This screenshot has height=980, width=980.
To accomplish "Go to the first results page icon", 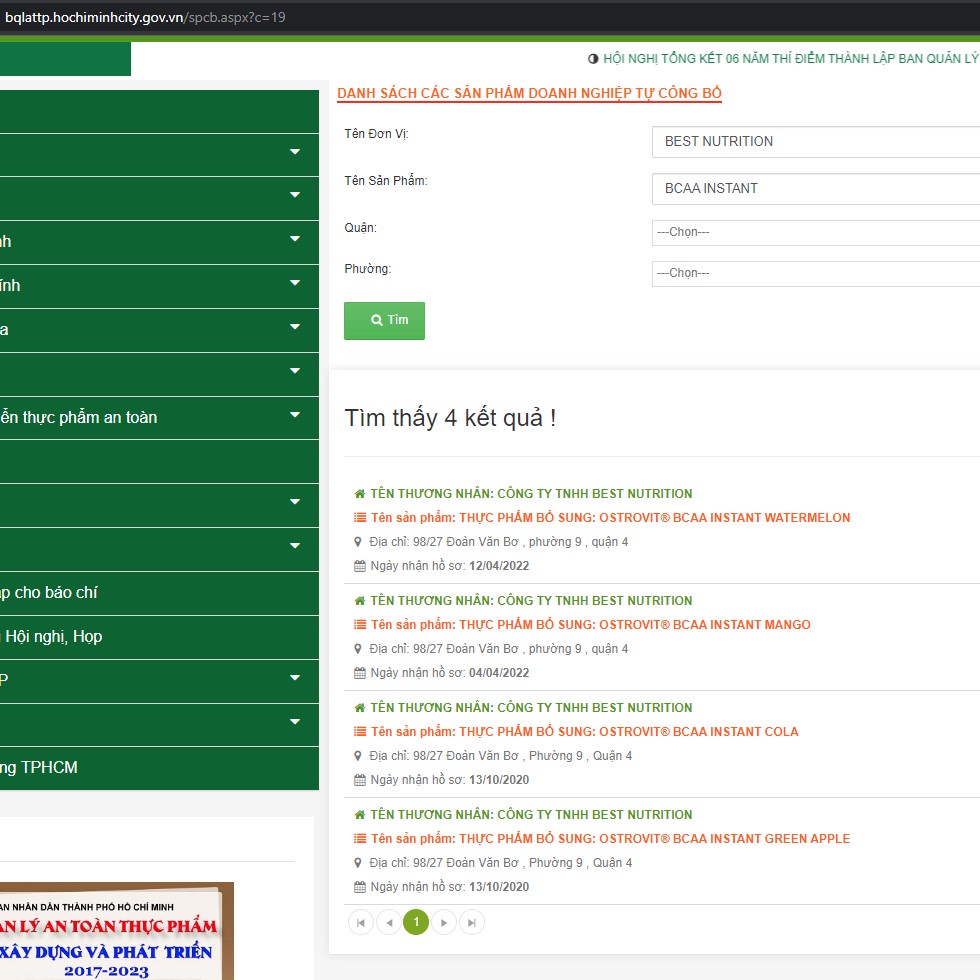I will click(361, 922).
